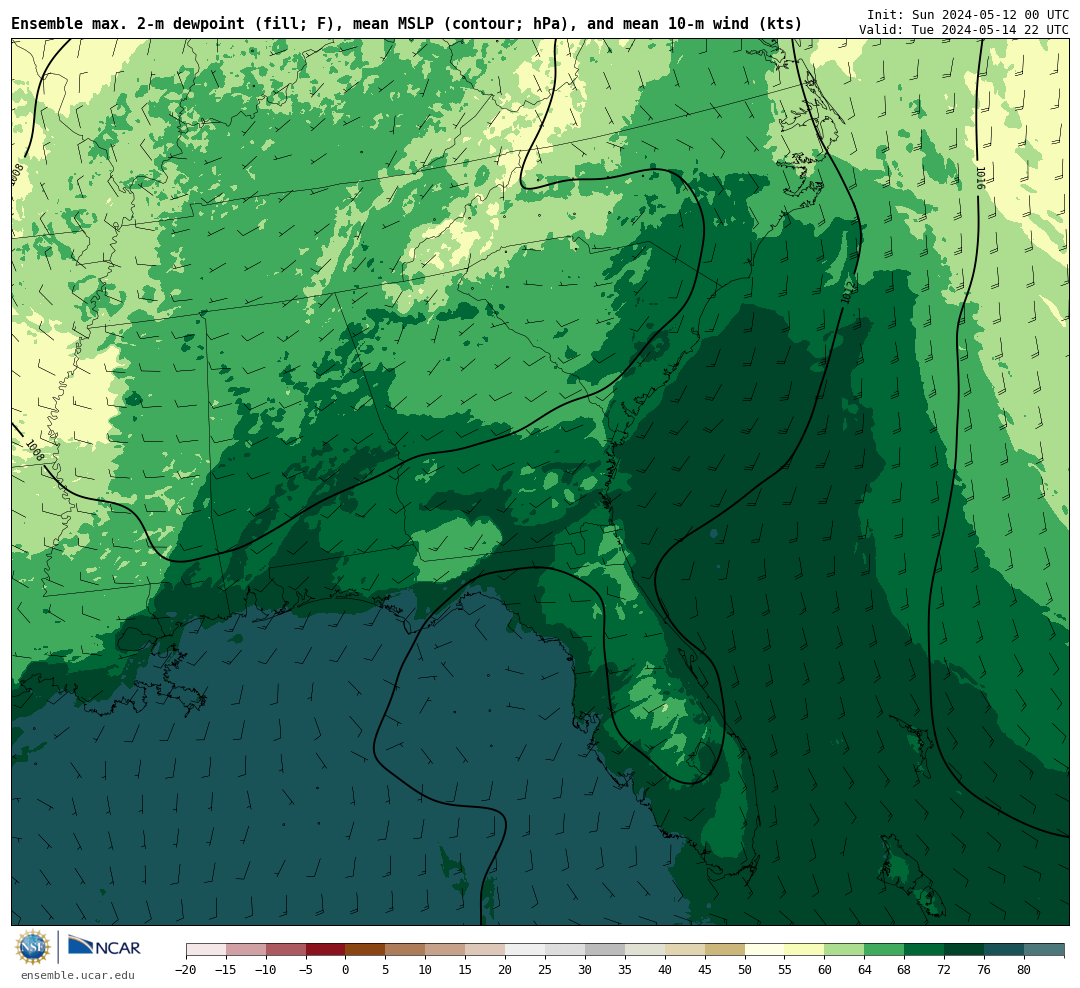Pick the -15 to -10 pink colorbar swatch
1080x988 pixels.
pyautogui.click(x=246, y=949)
